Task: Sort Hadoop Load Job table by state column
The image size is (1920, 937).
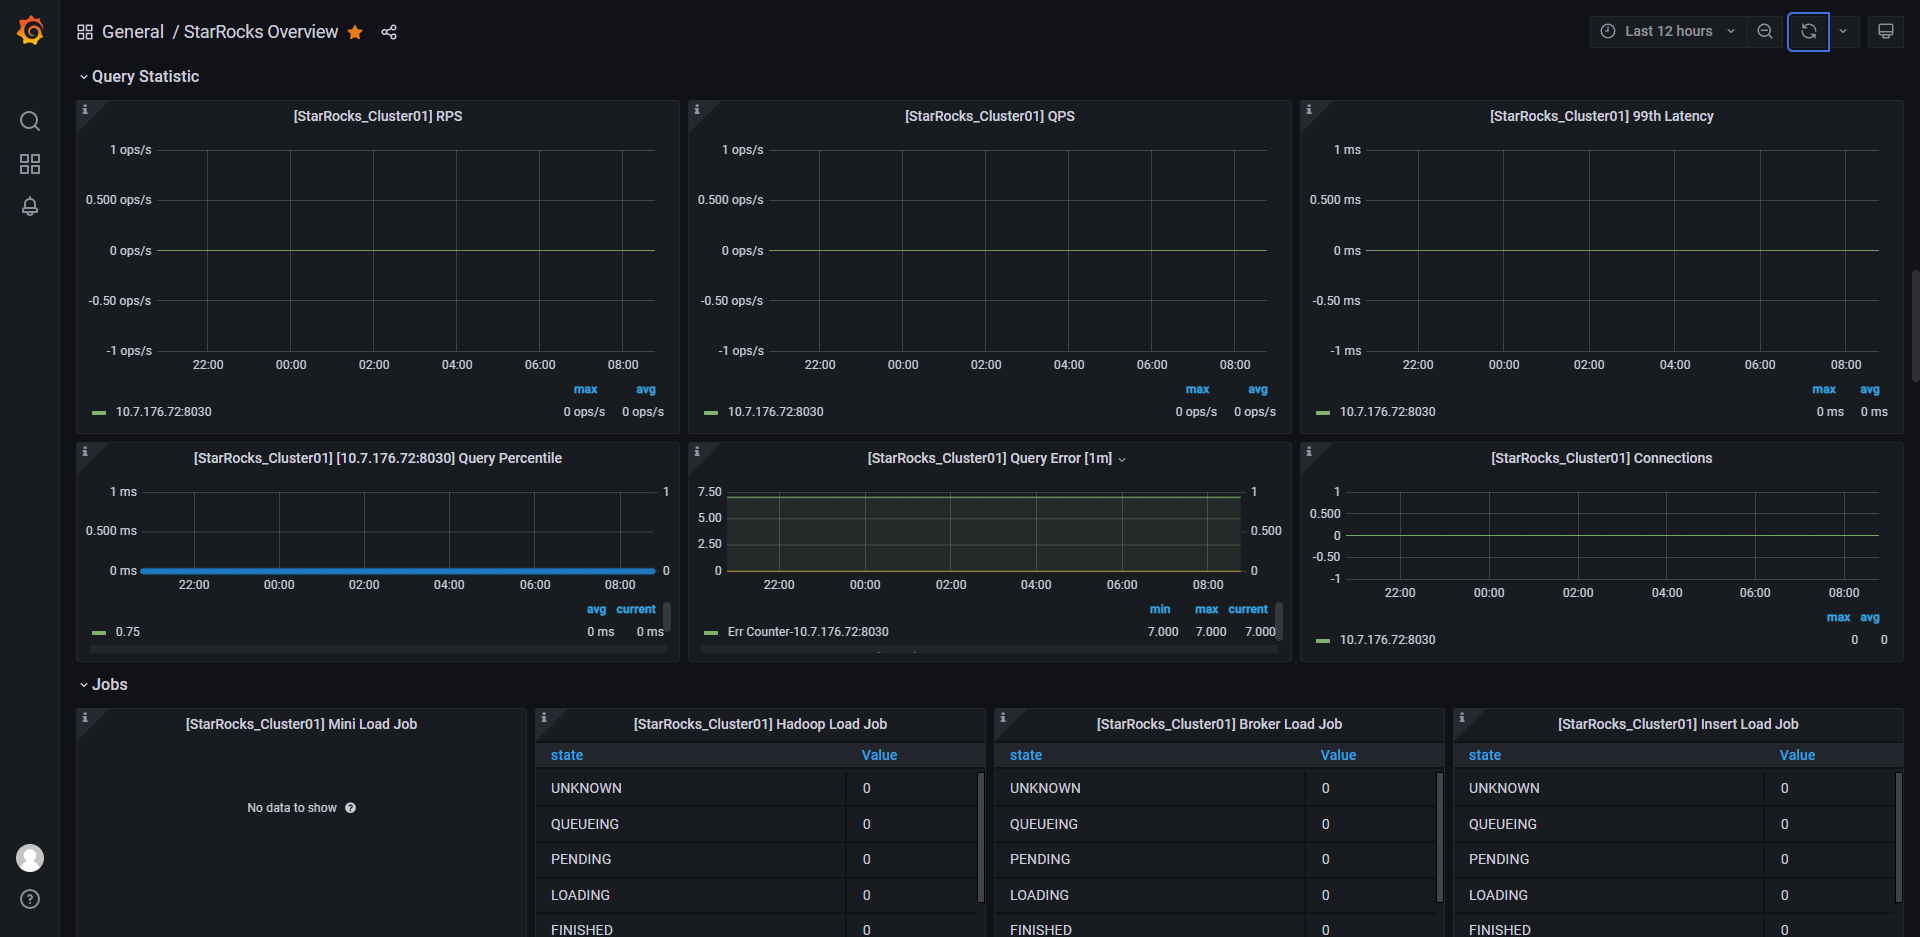Action: coord(567,755)
